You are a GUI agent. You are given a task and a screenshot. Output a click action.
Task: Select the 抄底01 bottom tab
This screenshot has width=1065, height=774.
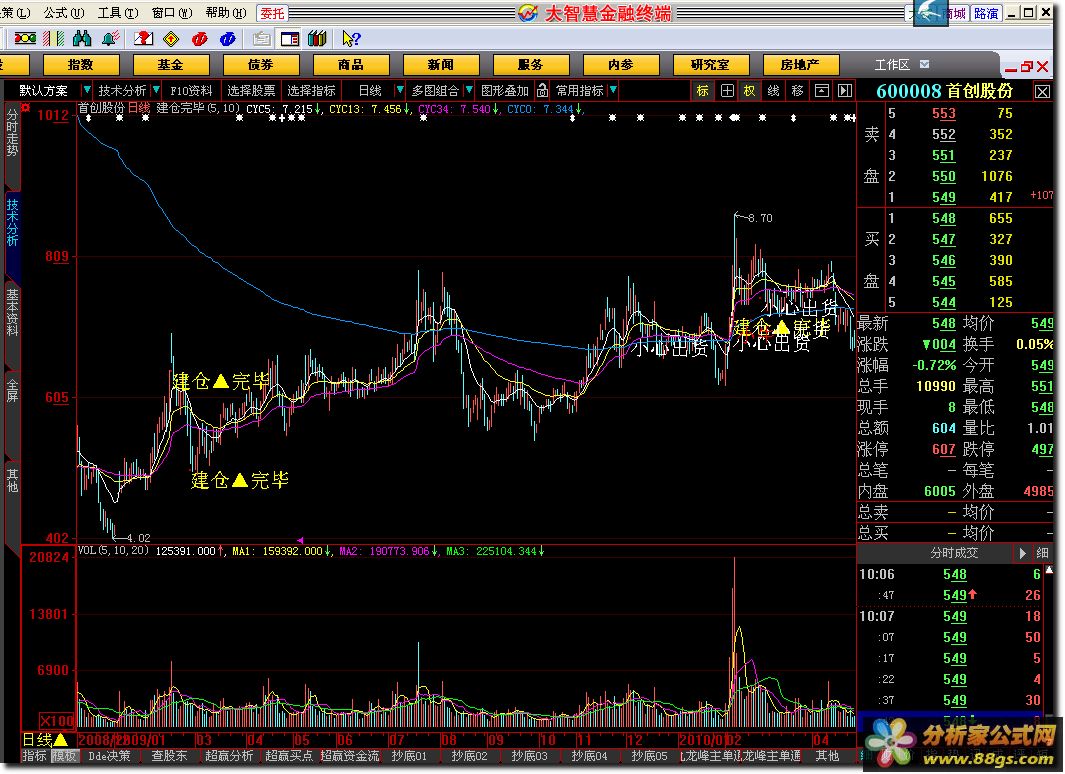[409, 756]
